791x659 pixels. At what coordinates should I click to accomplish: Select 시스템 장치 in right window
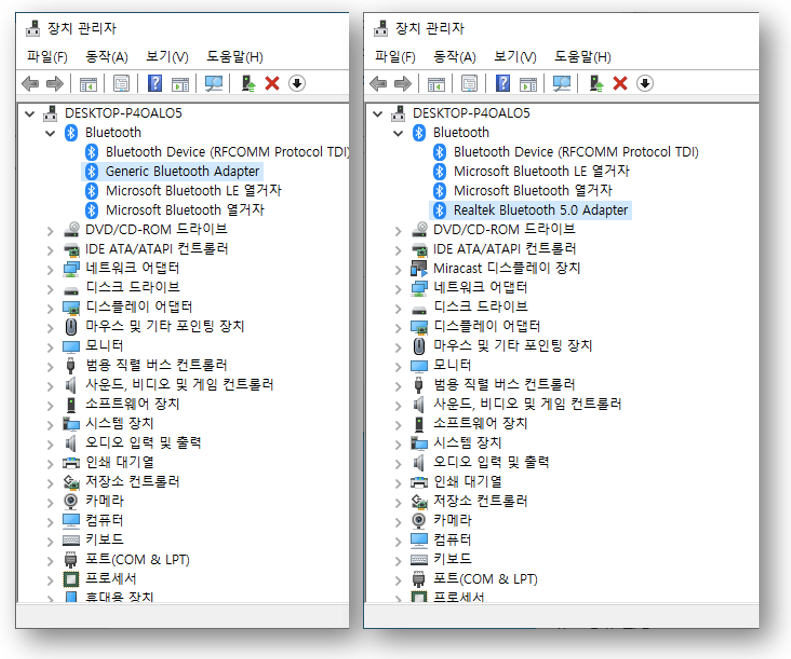(x=468, y=443)
